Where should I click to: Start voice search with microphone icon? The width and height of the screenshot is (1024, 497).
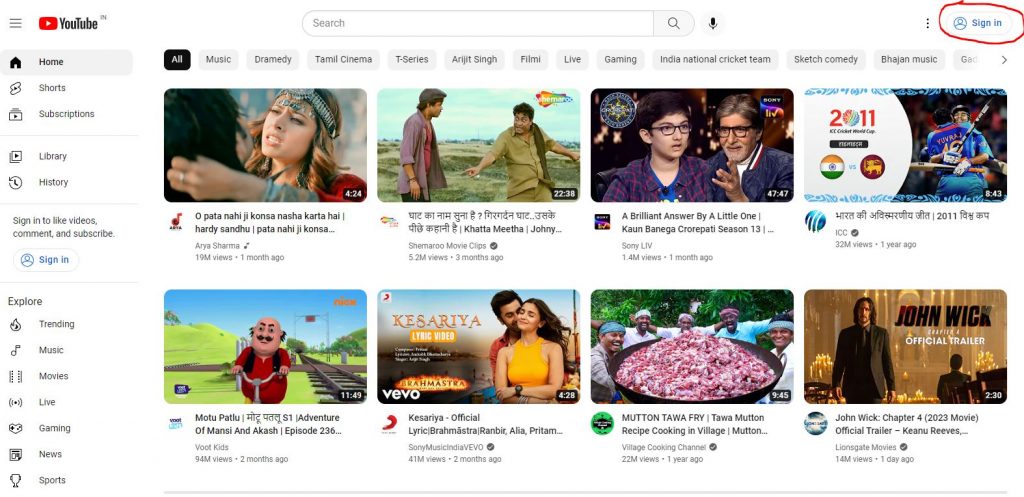pos(712,24)
